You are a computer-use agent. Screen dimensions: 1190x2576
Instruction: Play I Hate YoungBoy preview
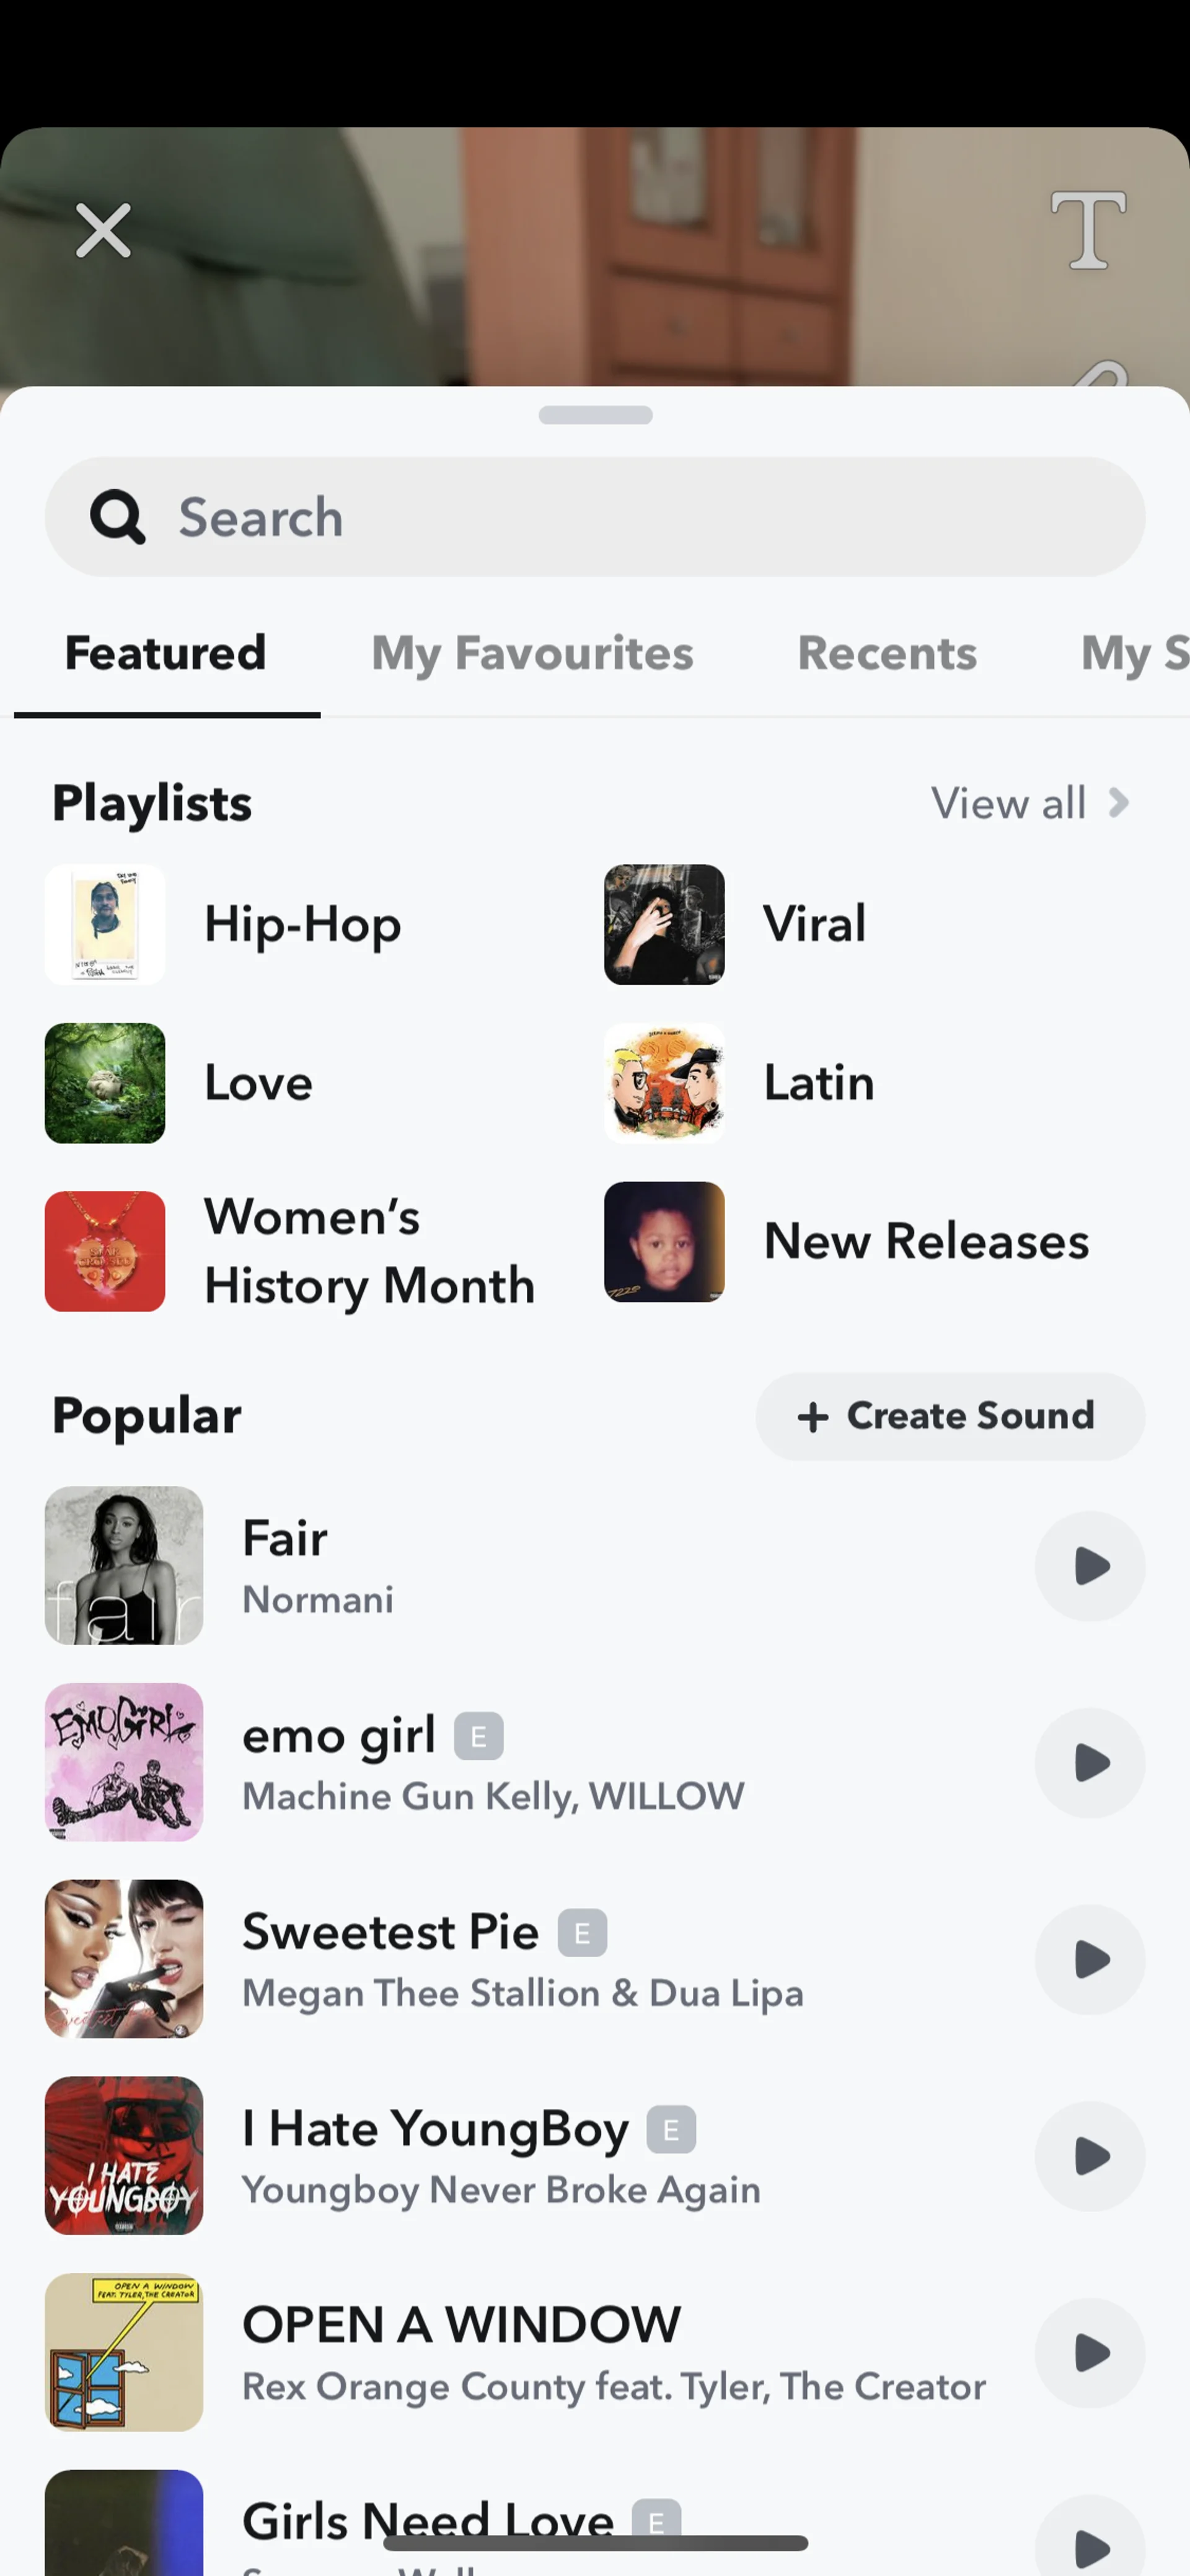pos(1089,2156)
